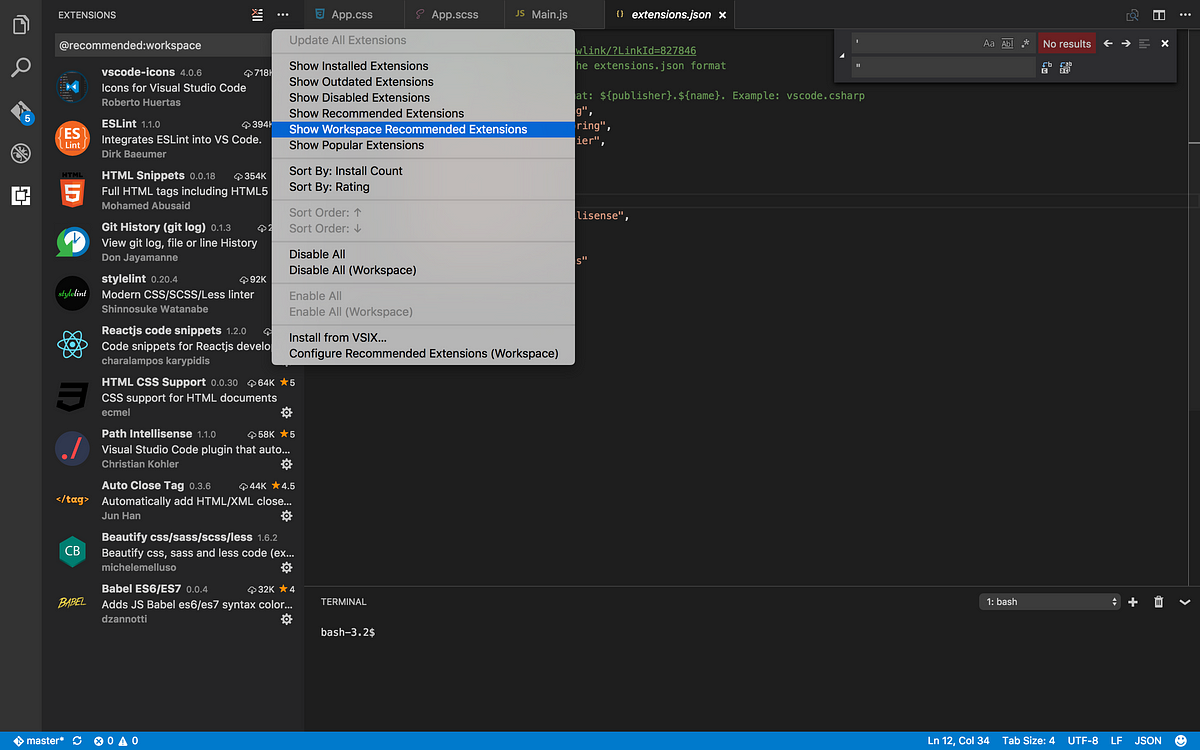The height and width of the screenshot is (750, 1200).
Task: Open manage gear for Path Intellisense
Action: click(x=286, y=464)
